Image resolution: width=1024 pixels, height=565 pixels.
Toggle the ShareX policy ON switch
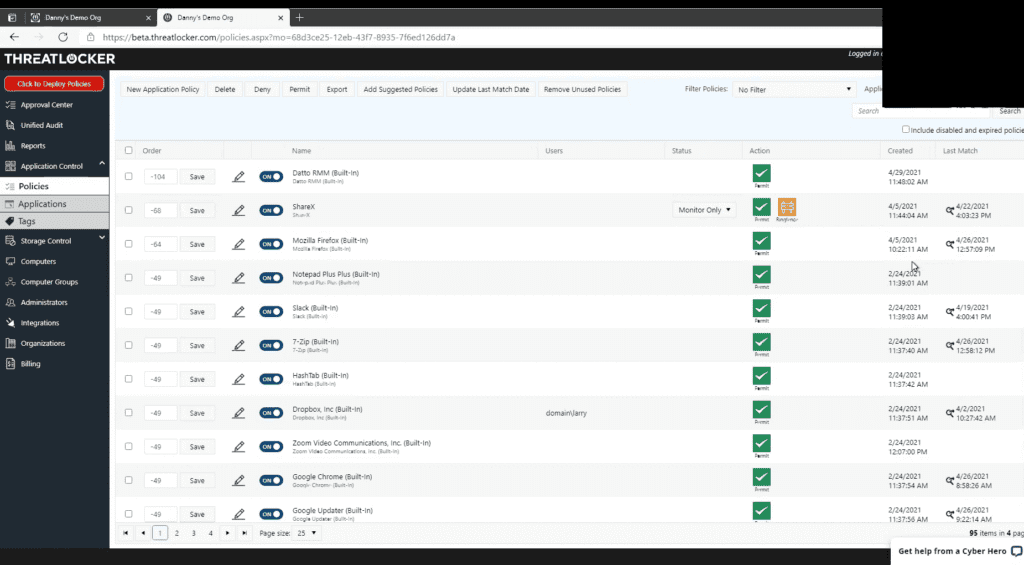pos(271,210)
